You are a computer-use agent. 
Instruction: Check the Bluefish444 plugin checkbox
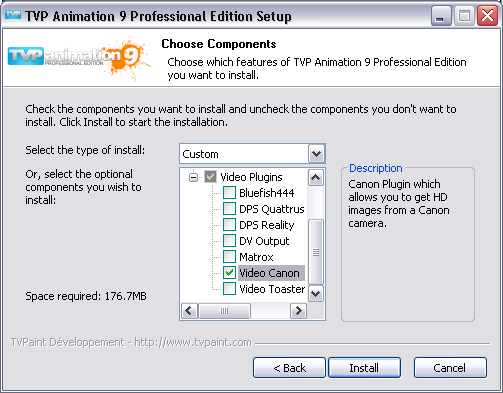pyautogui.click(x=229, y=193)
